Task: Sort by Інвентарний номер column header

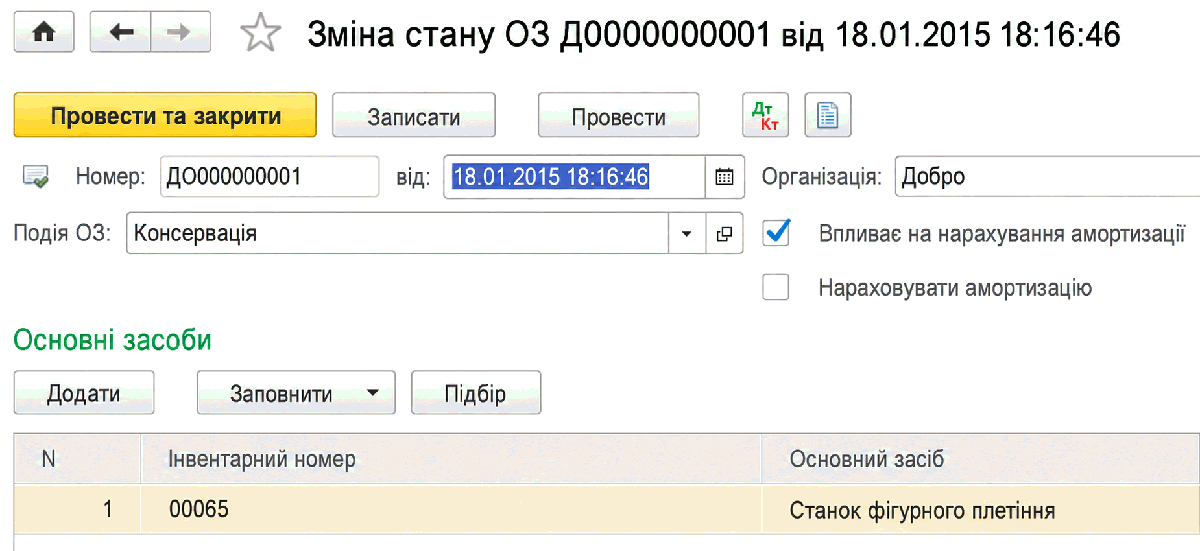Action: coord(451,459)
